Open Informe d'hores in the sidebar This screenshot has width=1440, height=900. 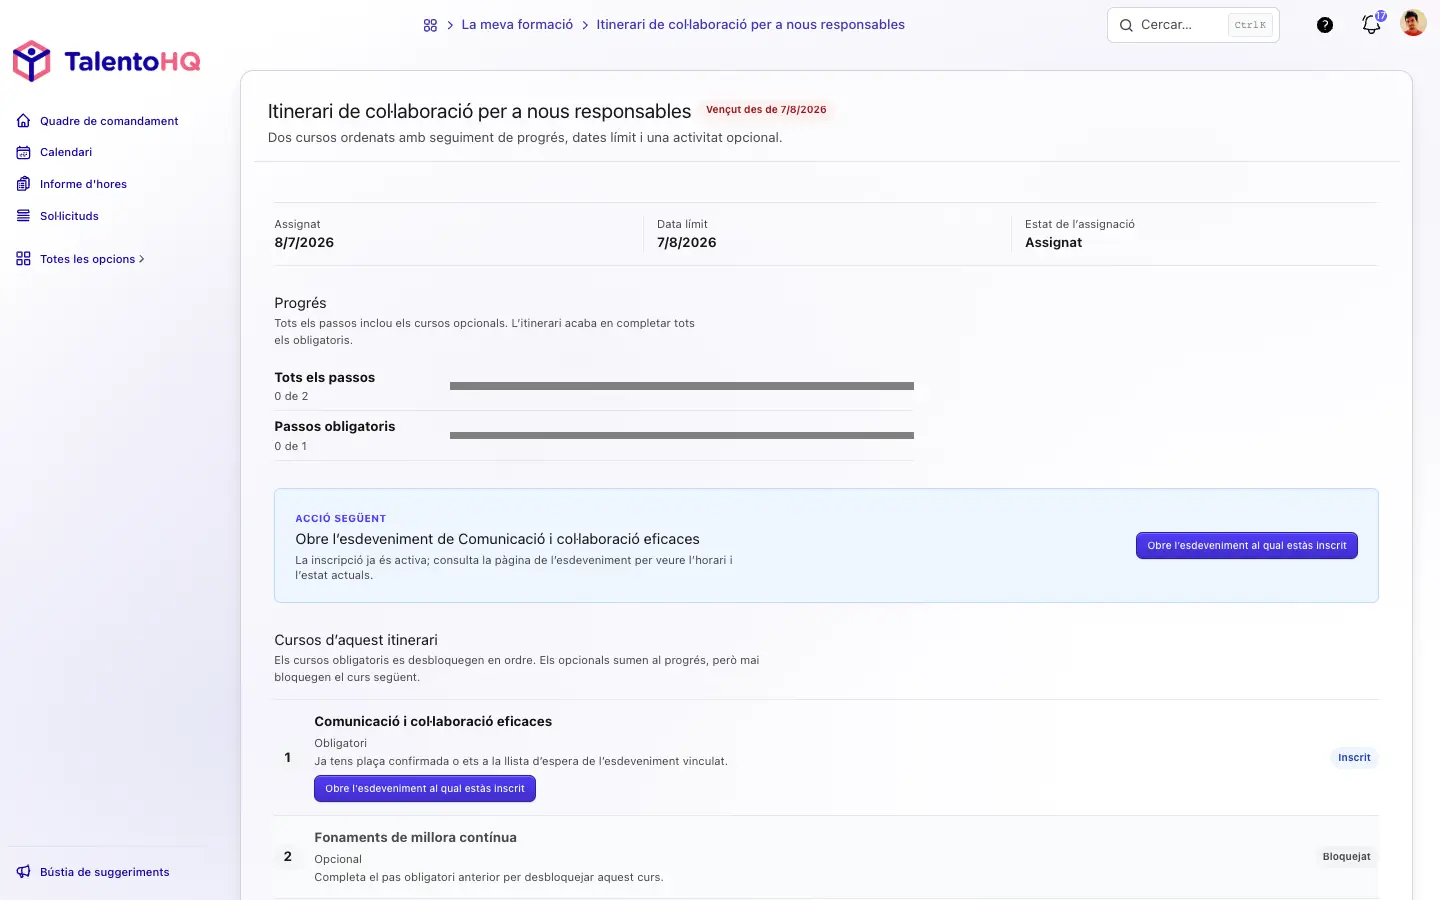83,184
